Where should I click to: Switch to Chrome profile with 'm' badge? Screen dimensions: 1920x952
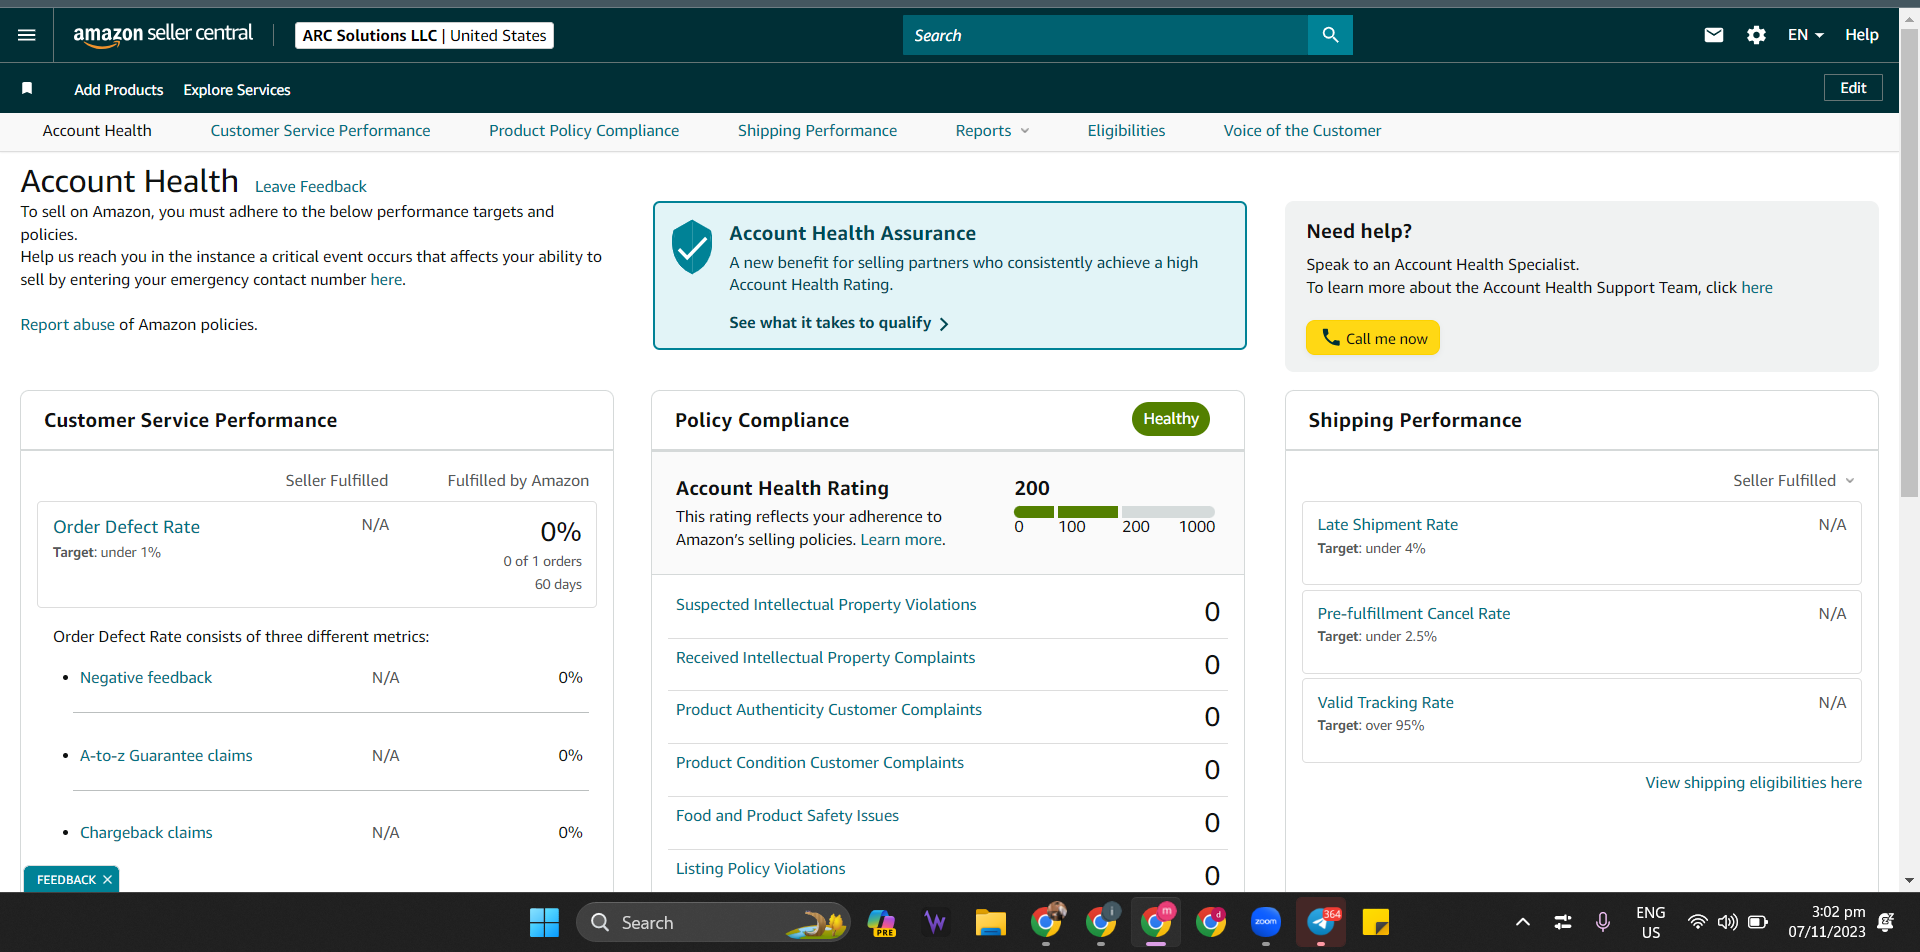coord(1157,922)
